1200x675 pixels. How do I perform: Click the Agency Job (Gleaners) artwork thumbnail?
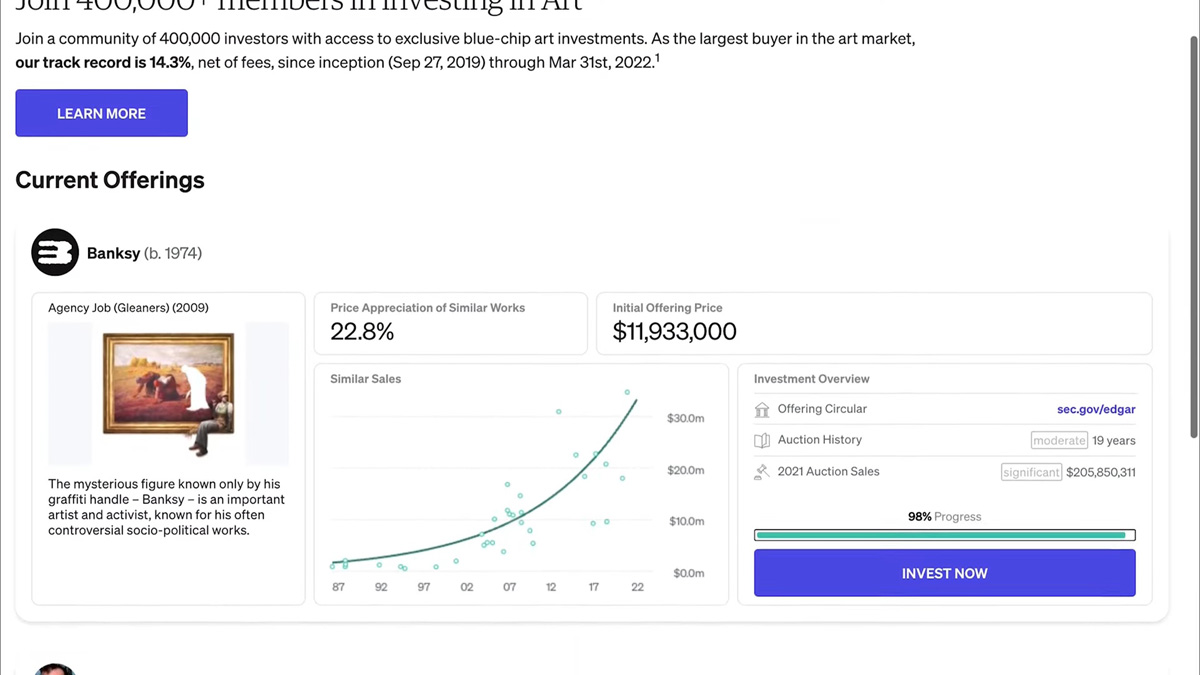(x=168, y=393)
